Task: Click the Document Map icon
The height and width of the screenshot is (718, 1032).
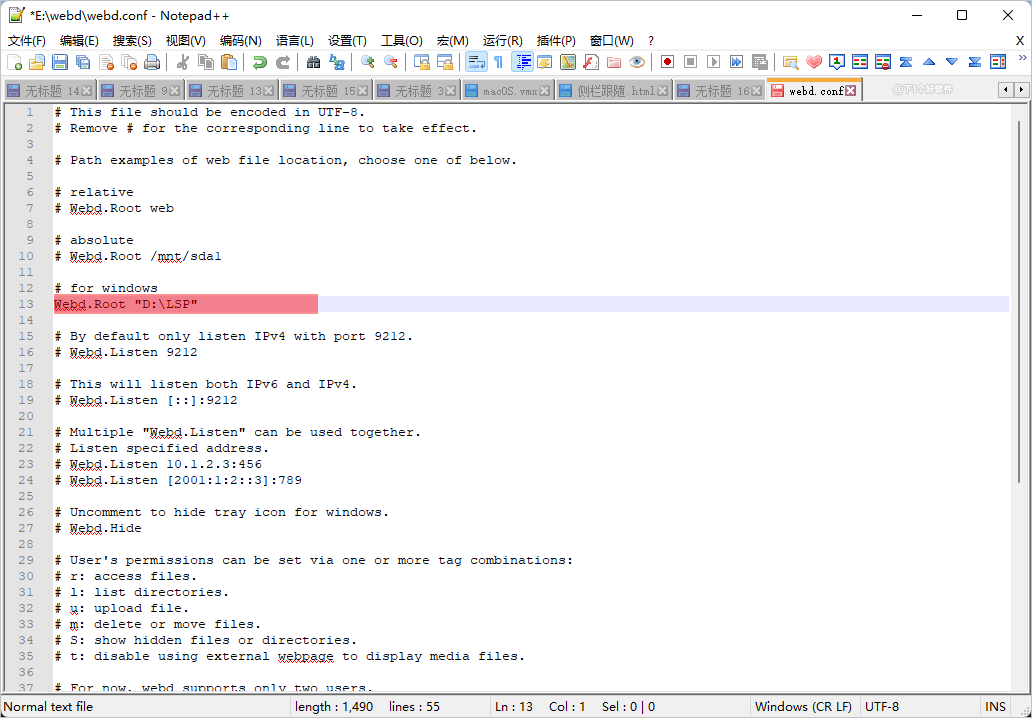Action: 567,63
